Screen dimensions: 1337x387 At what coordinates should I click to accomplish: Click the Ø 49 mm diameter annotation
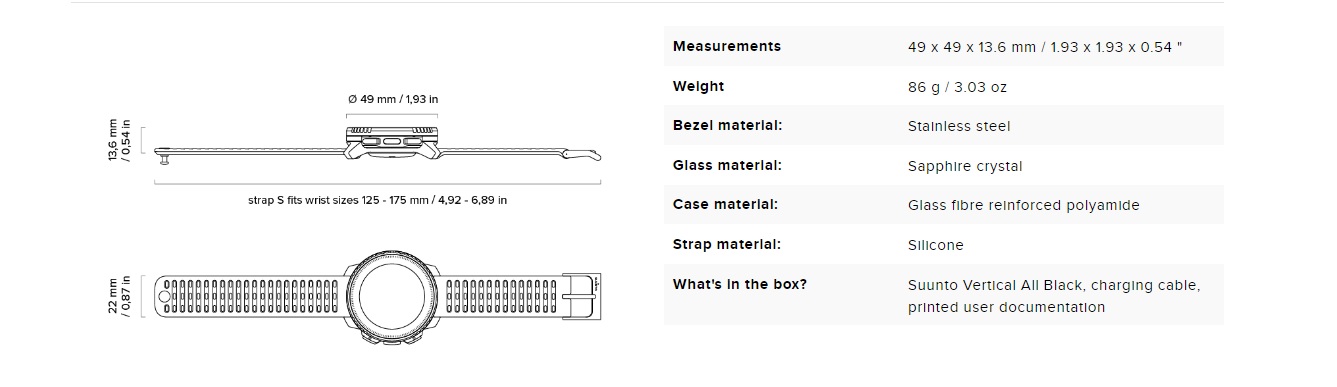pos(393,99)
